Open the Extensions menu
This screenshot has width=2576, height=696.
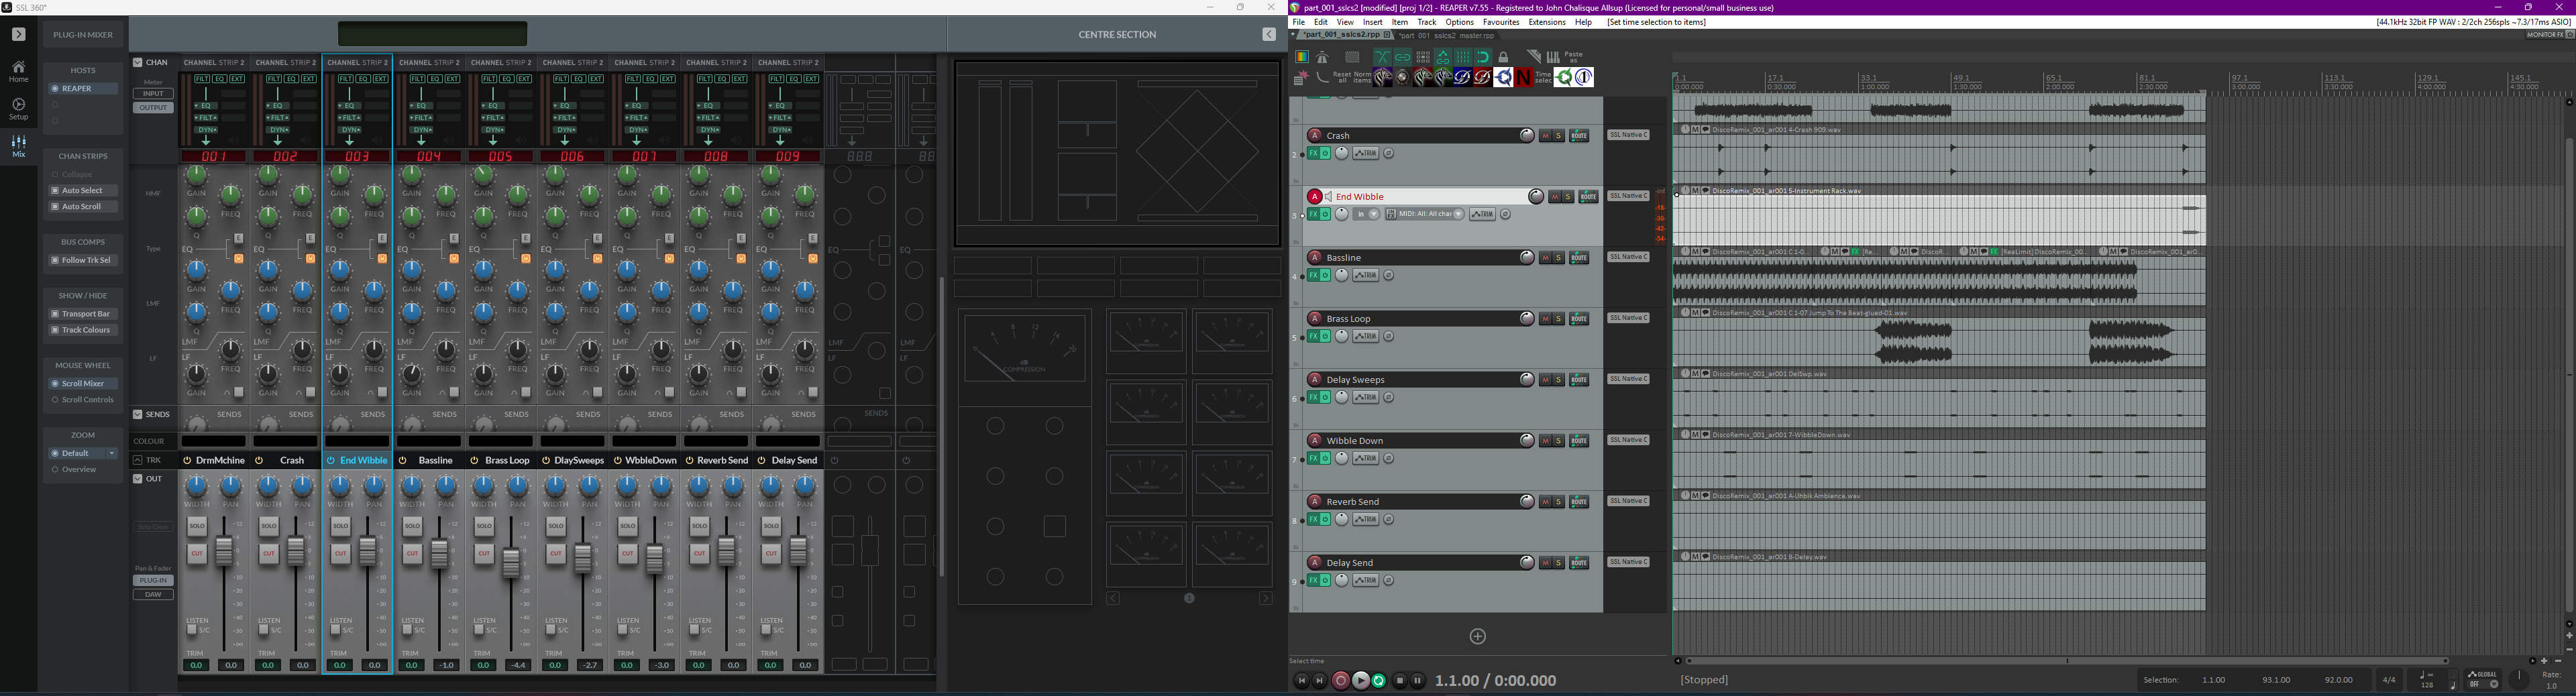pyautogui.click(x=1546, y=22)
